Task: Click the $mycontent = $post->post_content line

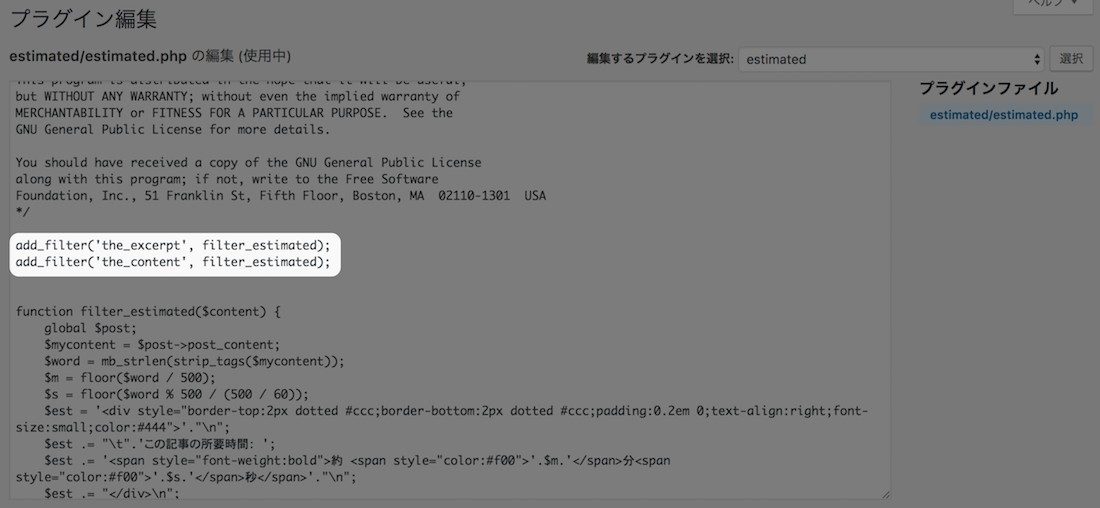Action: point(162,345)
